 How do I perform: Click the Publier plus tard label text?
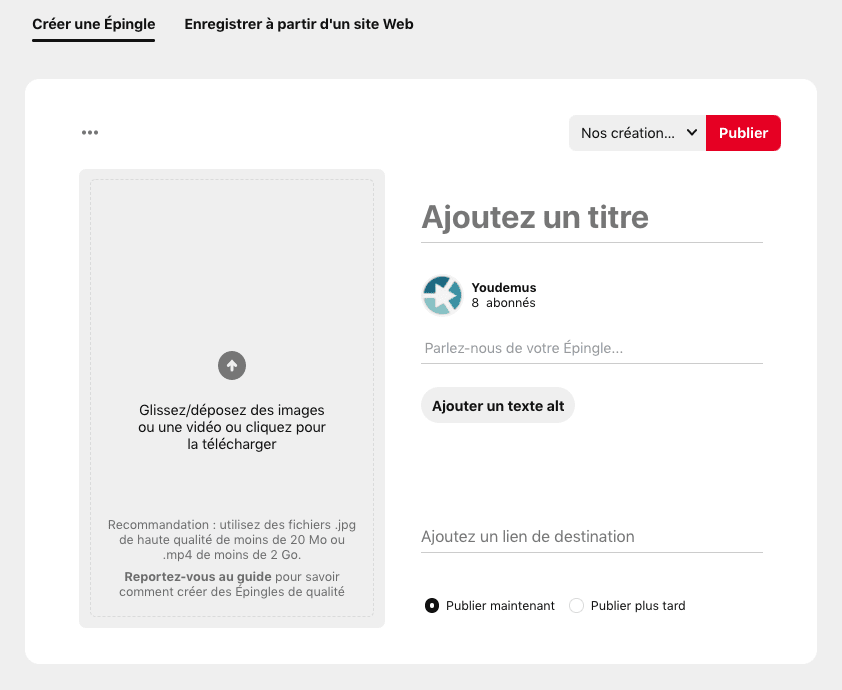click(638, 606)
